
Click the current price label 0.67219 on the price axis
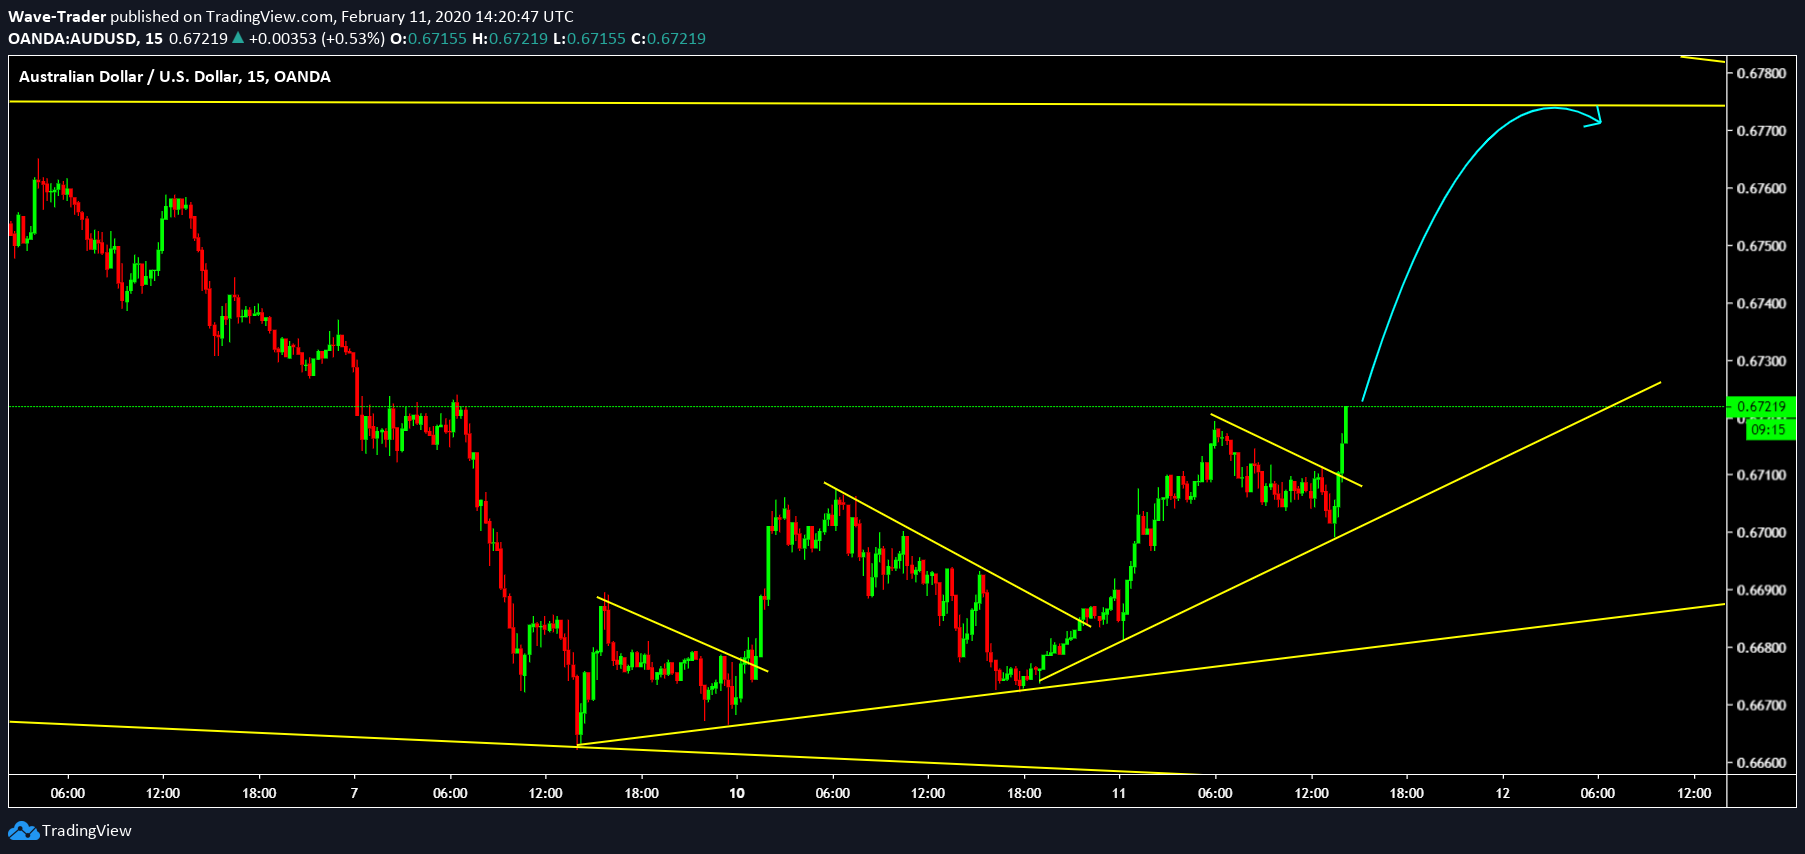tap(1761, 407)
